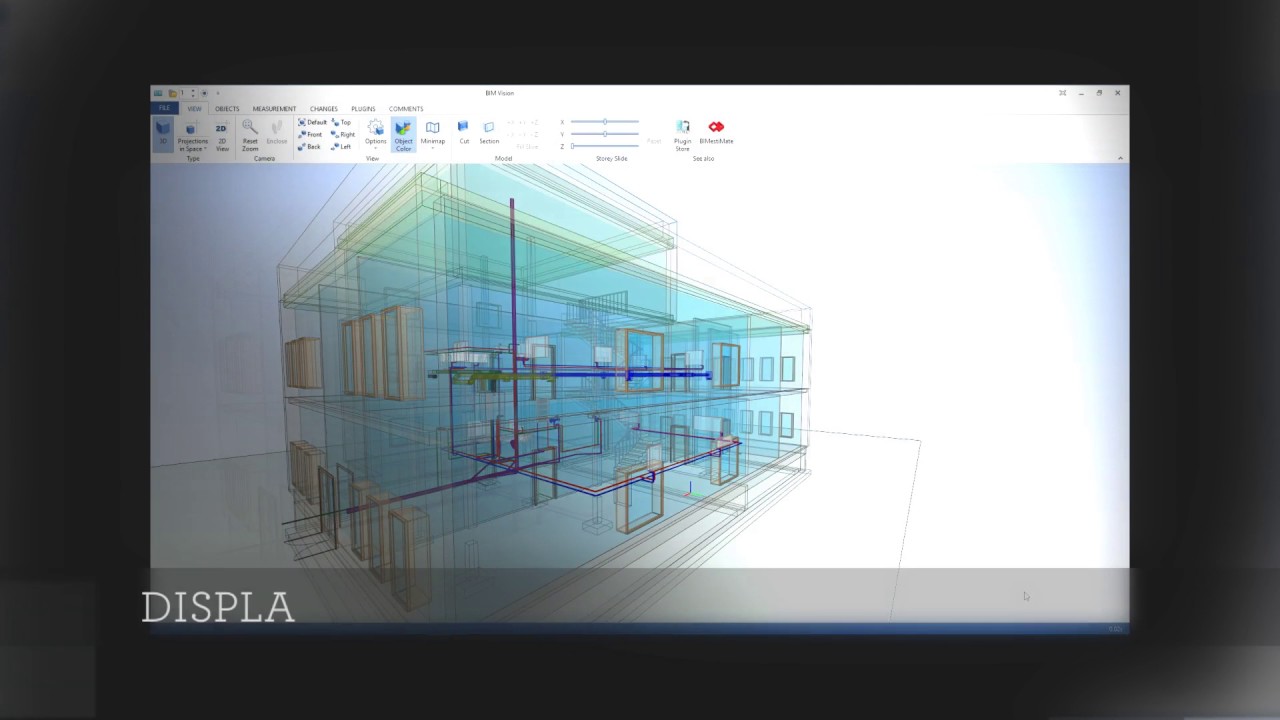Select the Section model tool
The height and width of the screenshot is (720, 1280).
(x=489, y=132)
